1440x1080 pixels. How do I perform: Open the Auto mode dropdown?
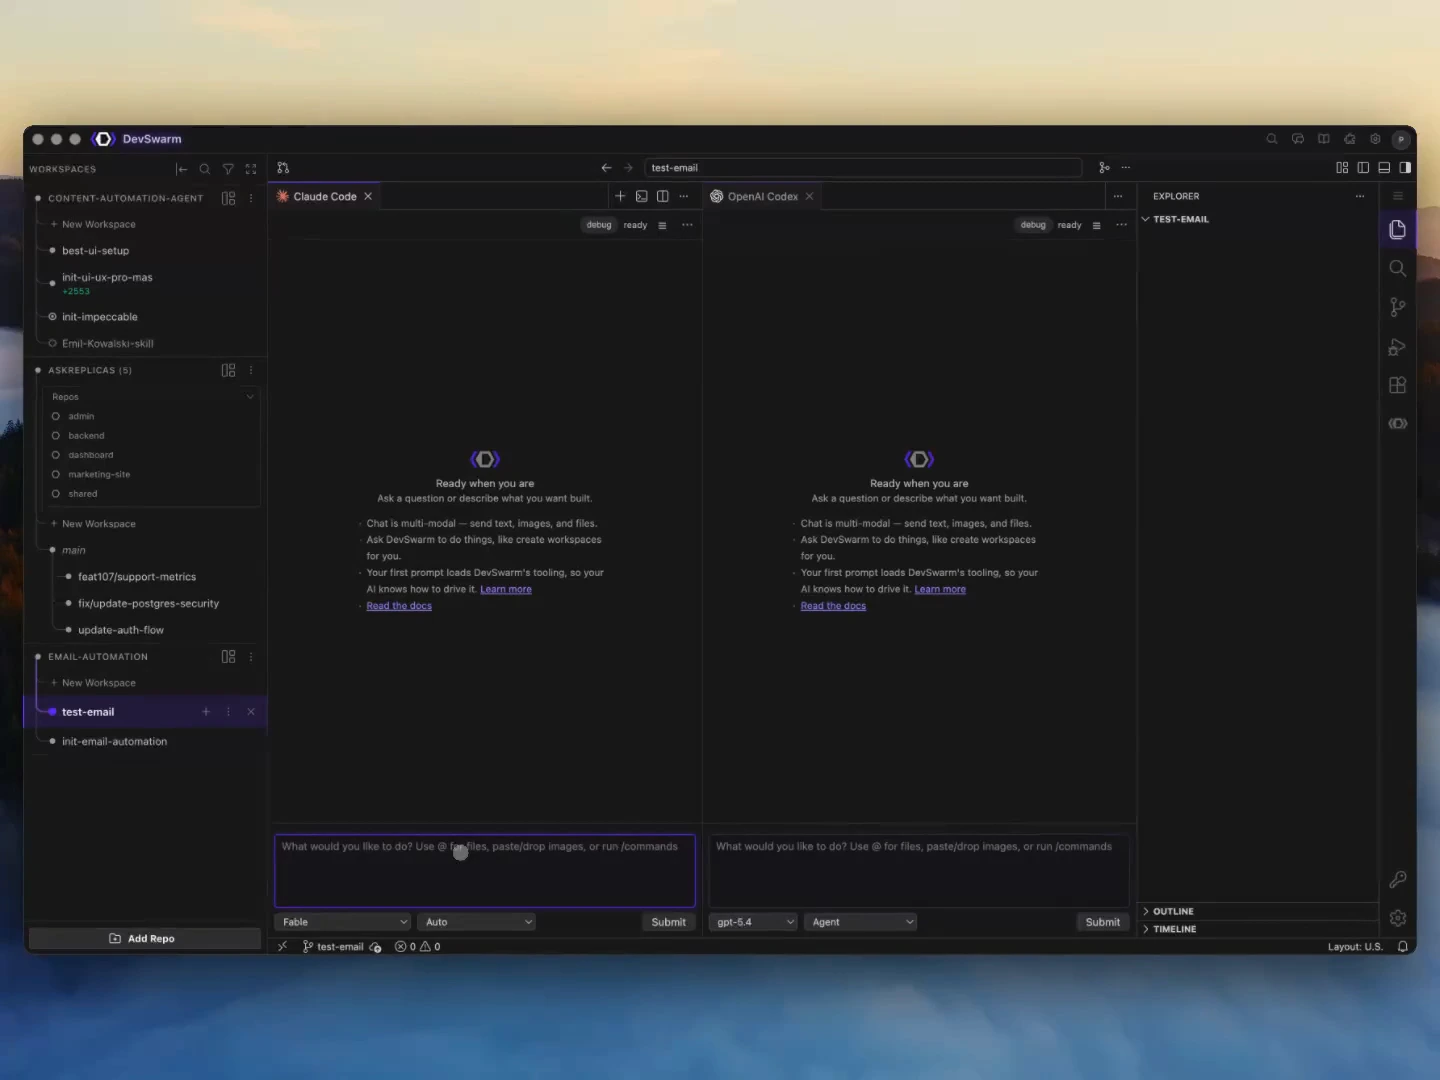coord(477,922)
